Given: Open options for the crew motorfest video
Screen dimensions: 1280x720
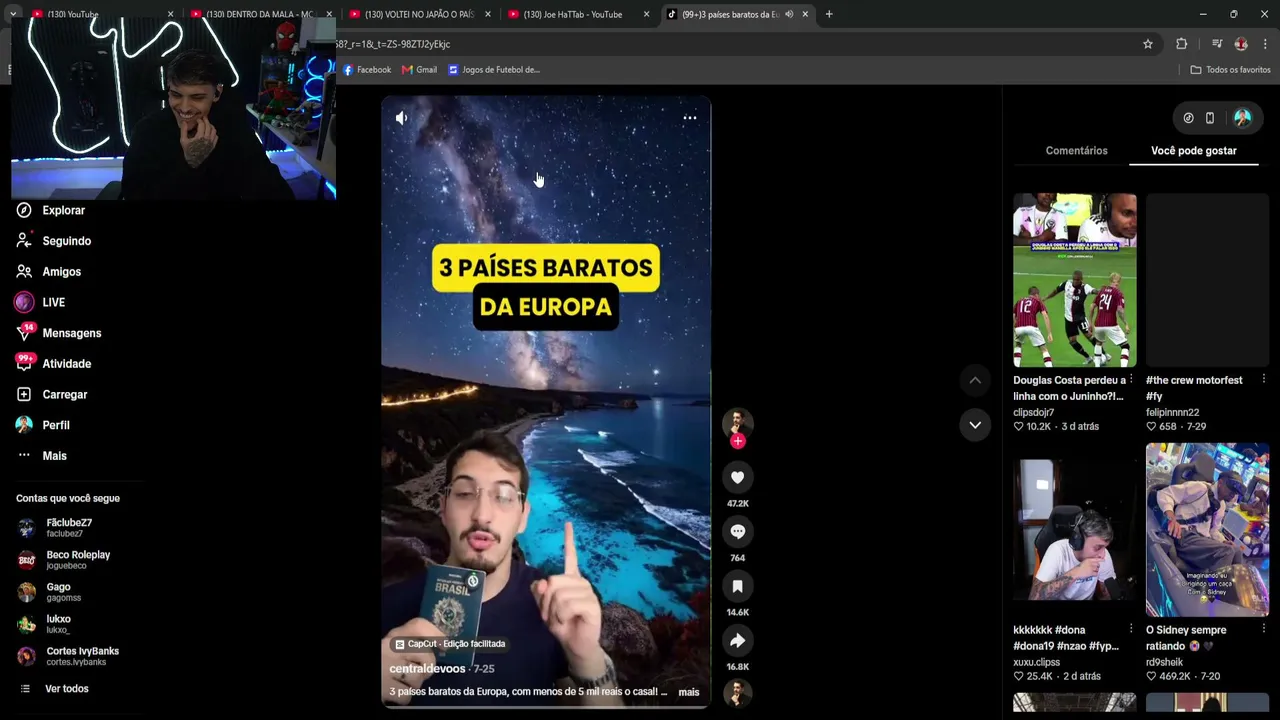Looking at the screenshot, I should click(1264, 379).
